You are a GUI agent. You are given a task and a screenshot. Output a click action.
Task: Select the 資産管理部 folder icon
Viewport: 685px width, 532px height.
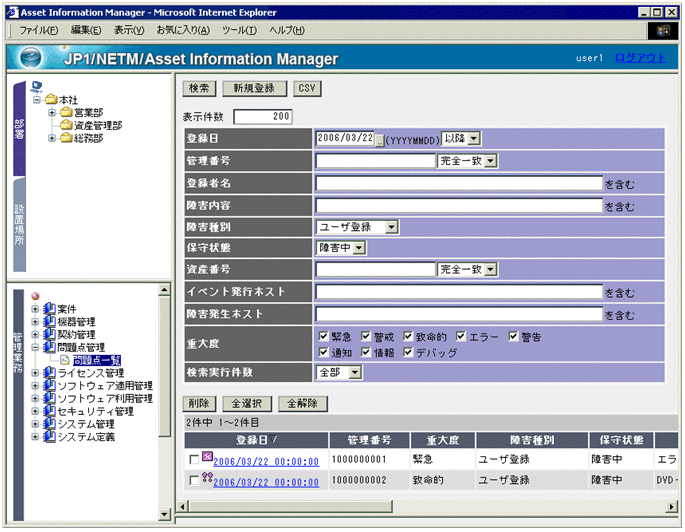(66, 126)
